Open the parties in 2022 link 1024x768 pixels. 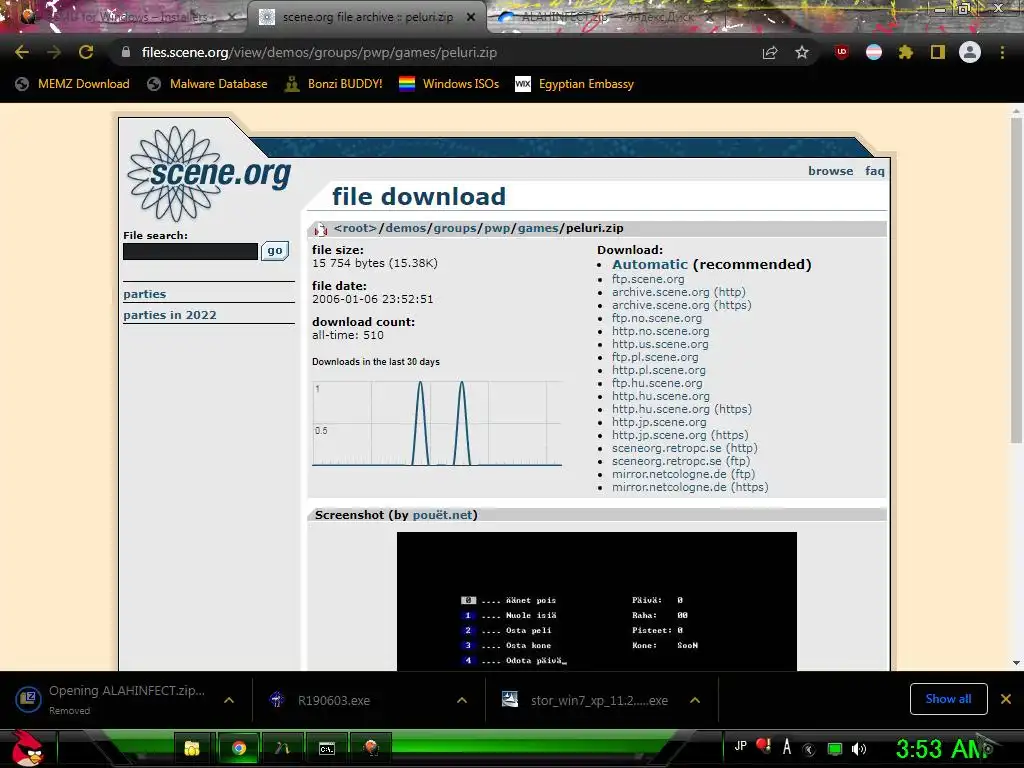pos(170,315)
